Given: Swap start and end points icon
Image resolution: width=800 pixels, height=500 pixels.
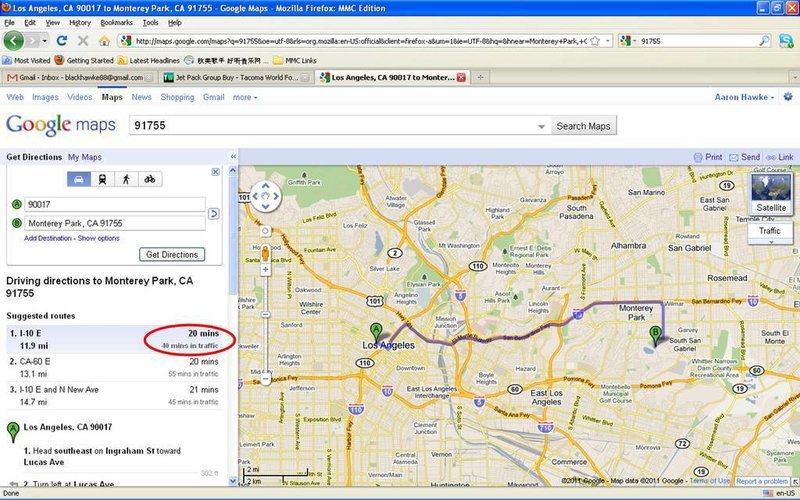Looking at the screenshot, I should (x=214, y=213).
